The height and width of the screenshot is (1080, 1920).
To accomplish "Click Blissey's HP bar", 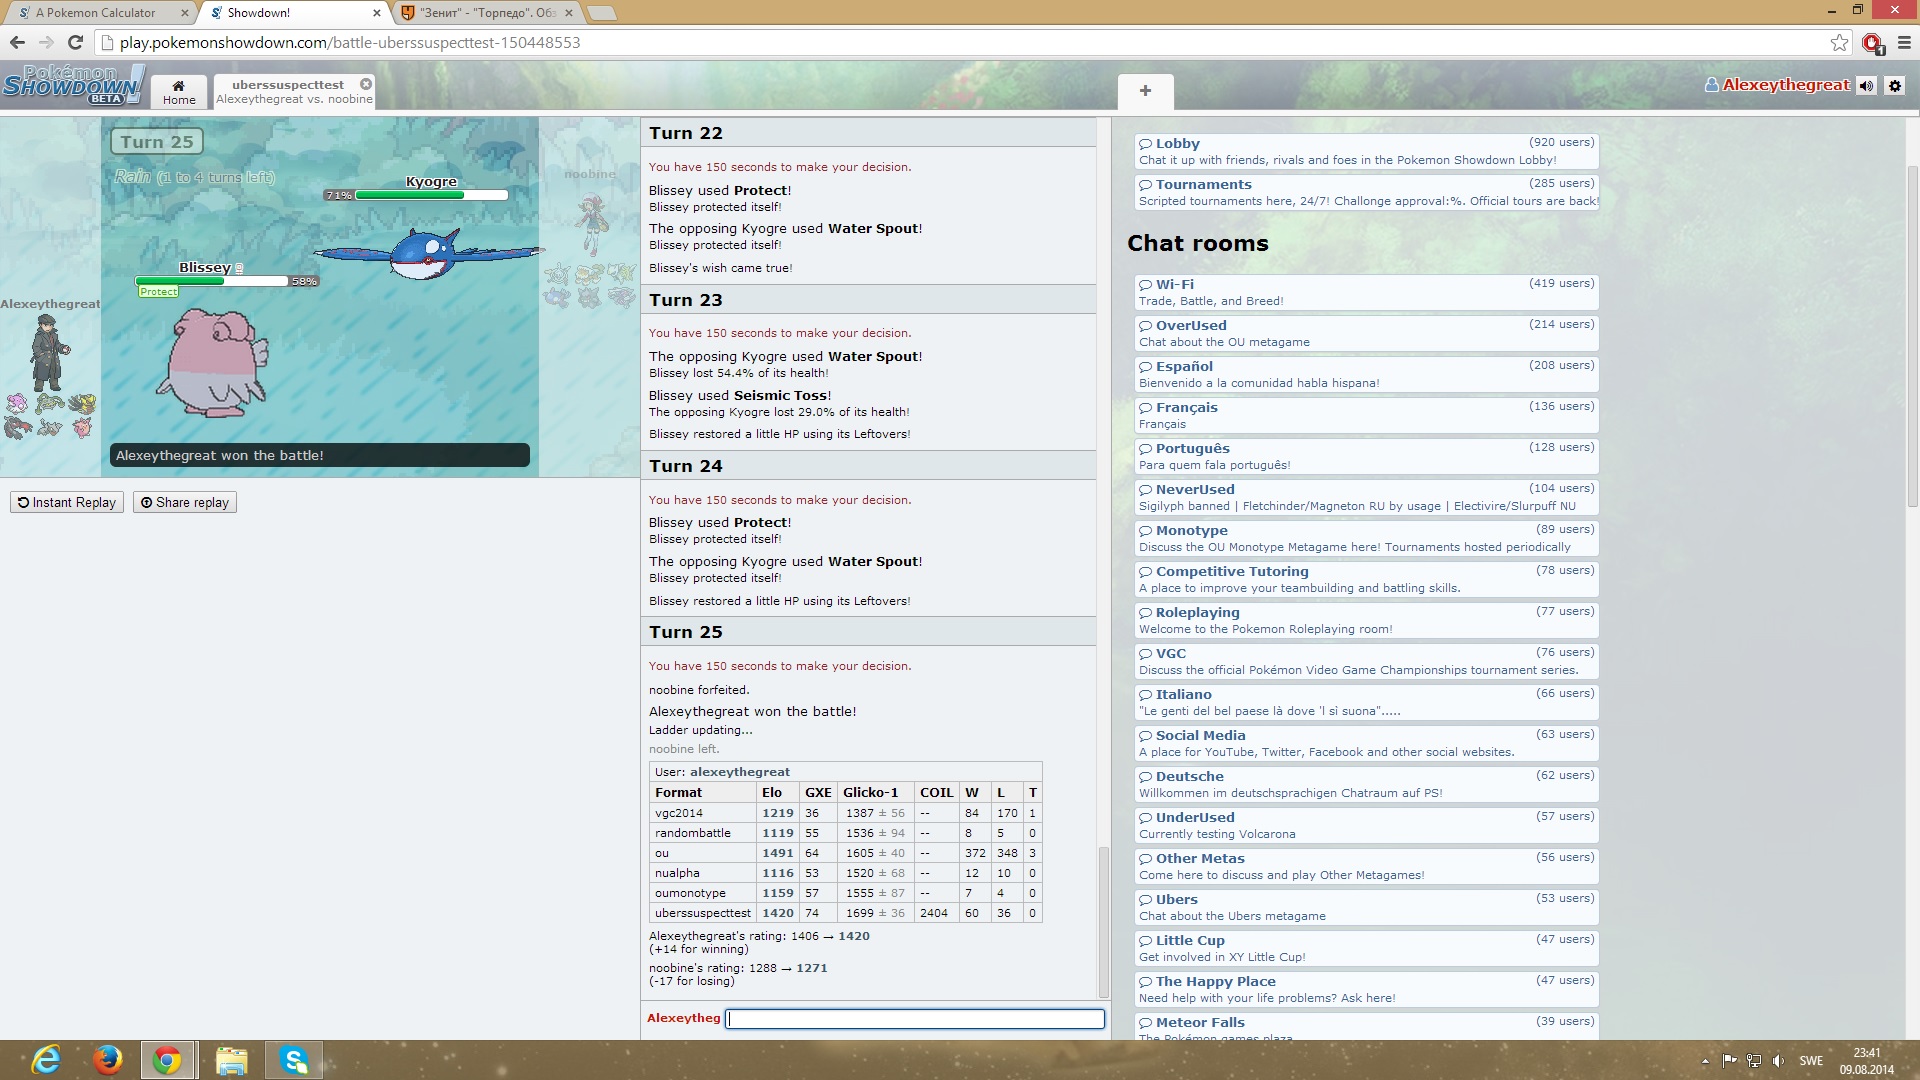I will [212, 281].
